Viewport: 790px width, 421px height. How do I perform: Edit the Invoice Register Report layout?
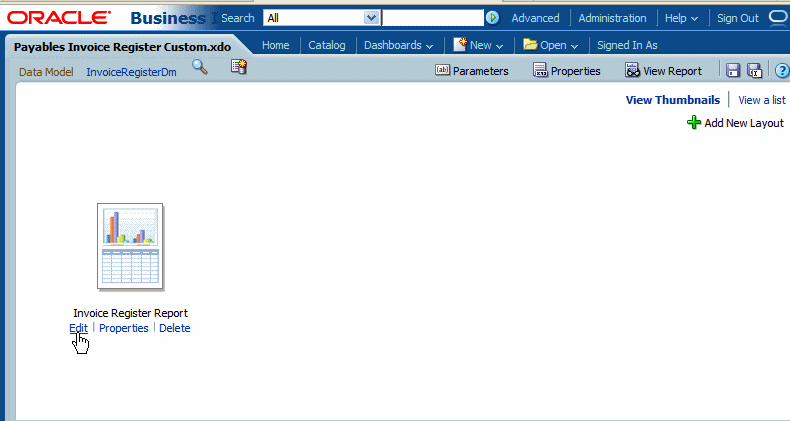79,328
